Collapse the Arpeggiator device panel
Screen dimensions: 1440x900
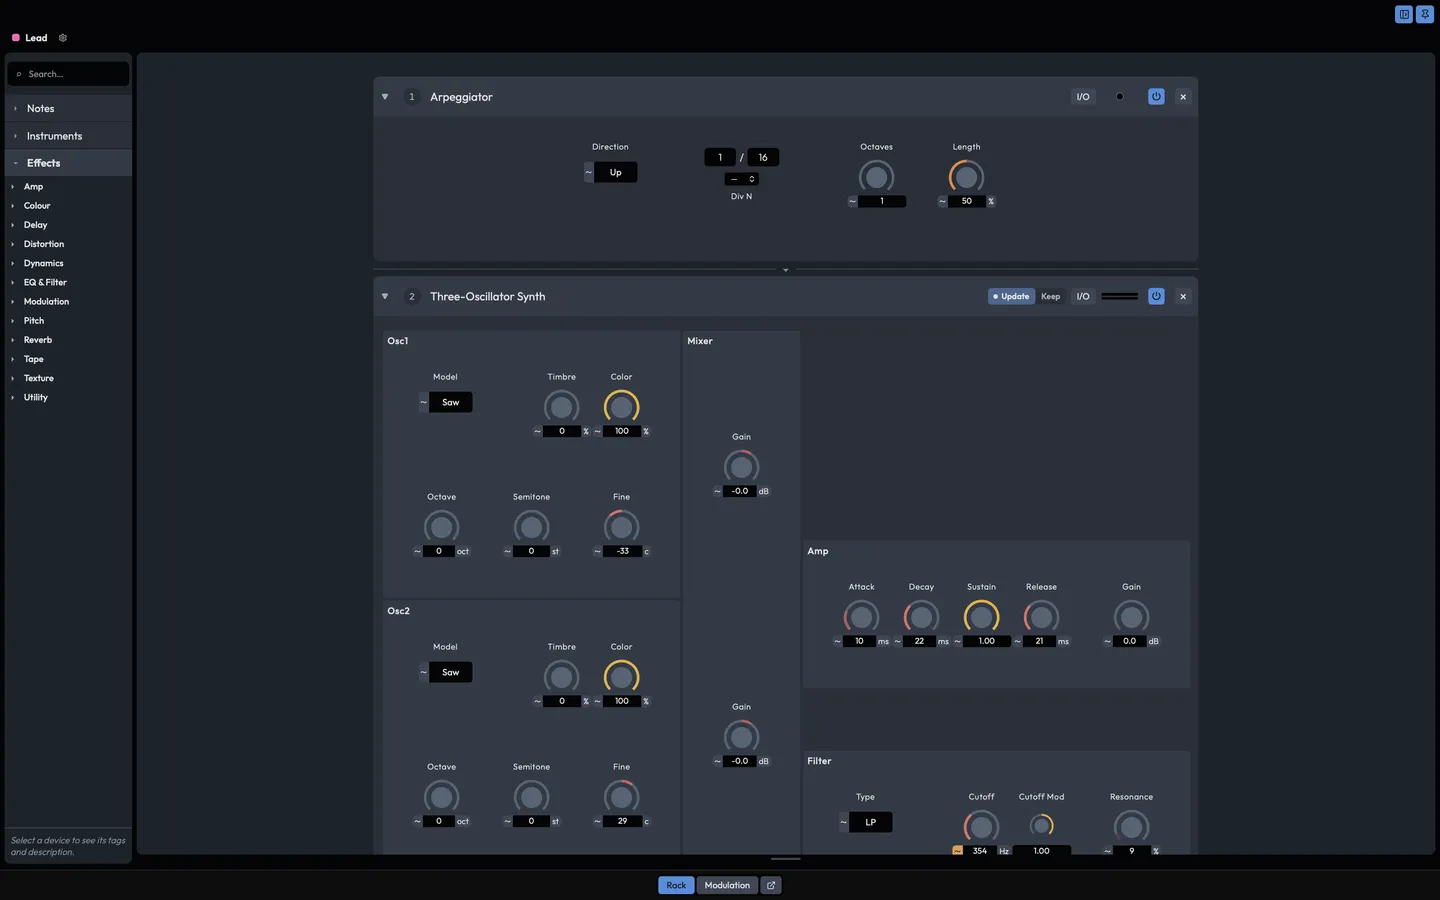(x=385, y=97)
